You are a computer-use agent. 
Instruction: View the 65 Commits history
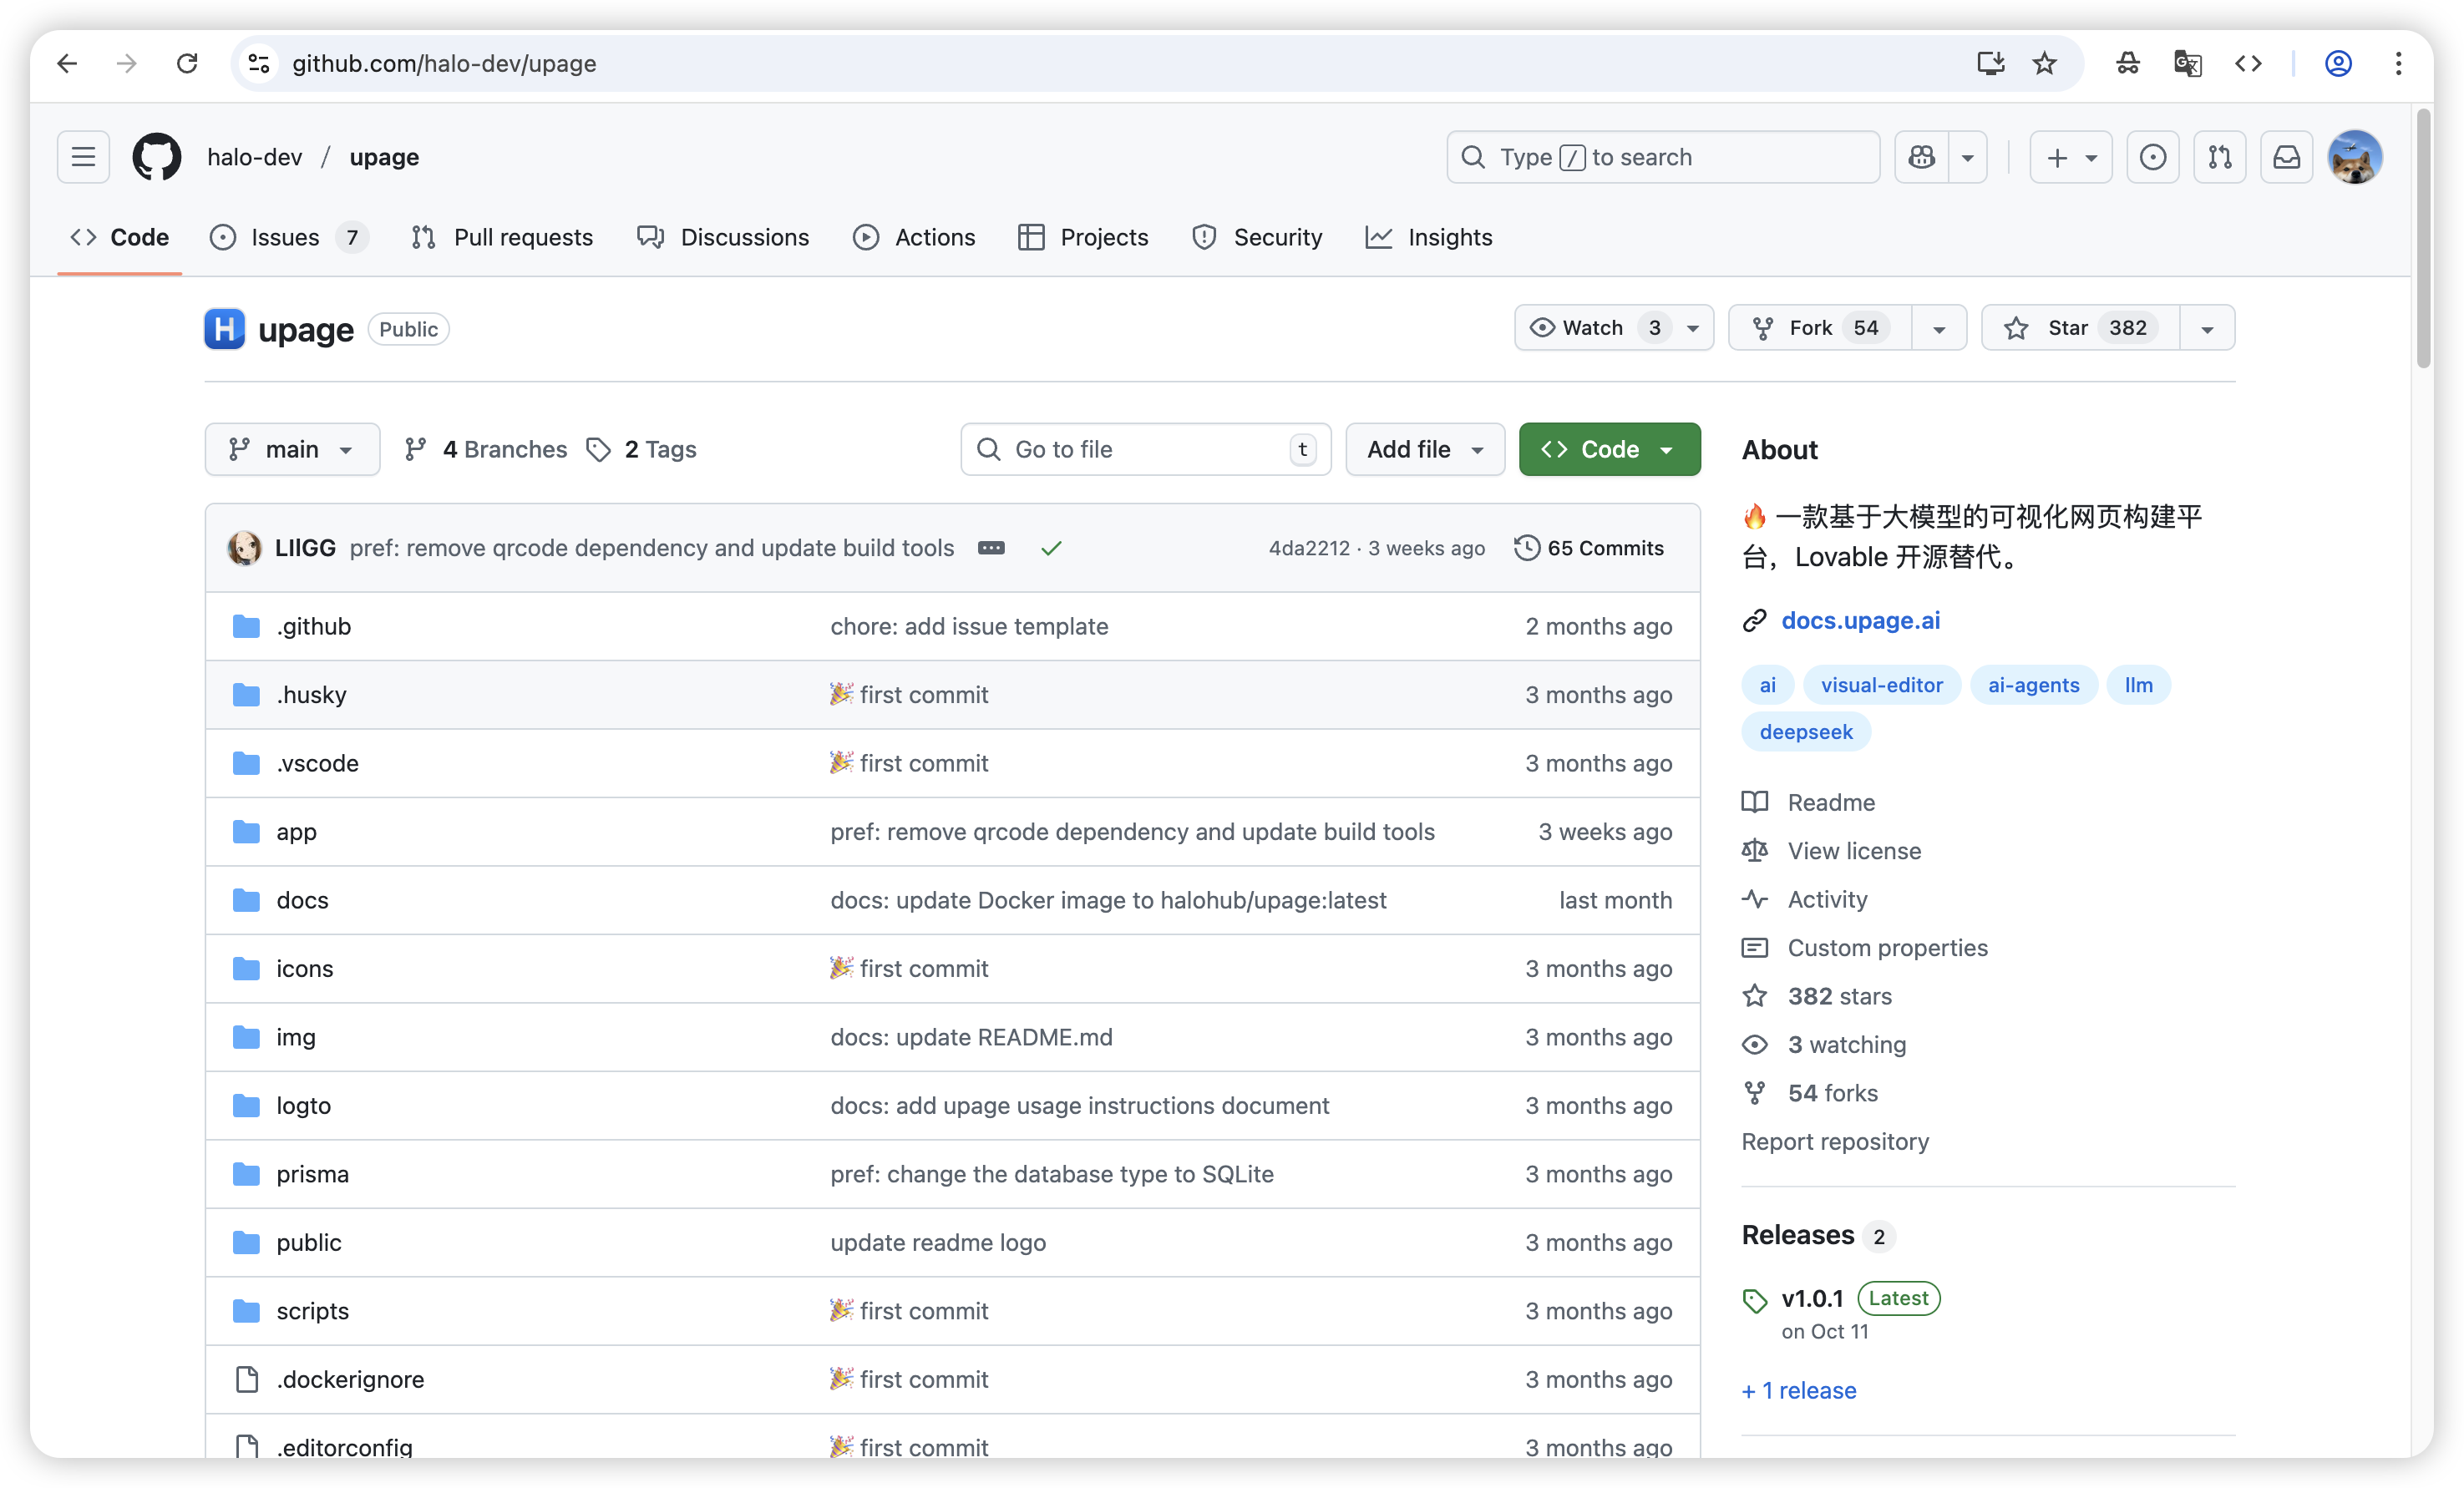(x=1589, y=548)
